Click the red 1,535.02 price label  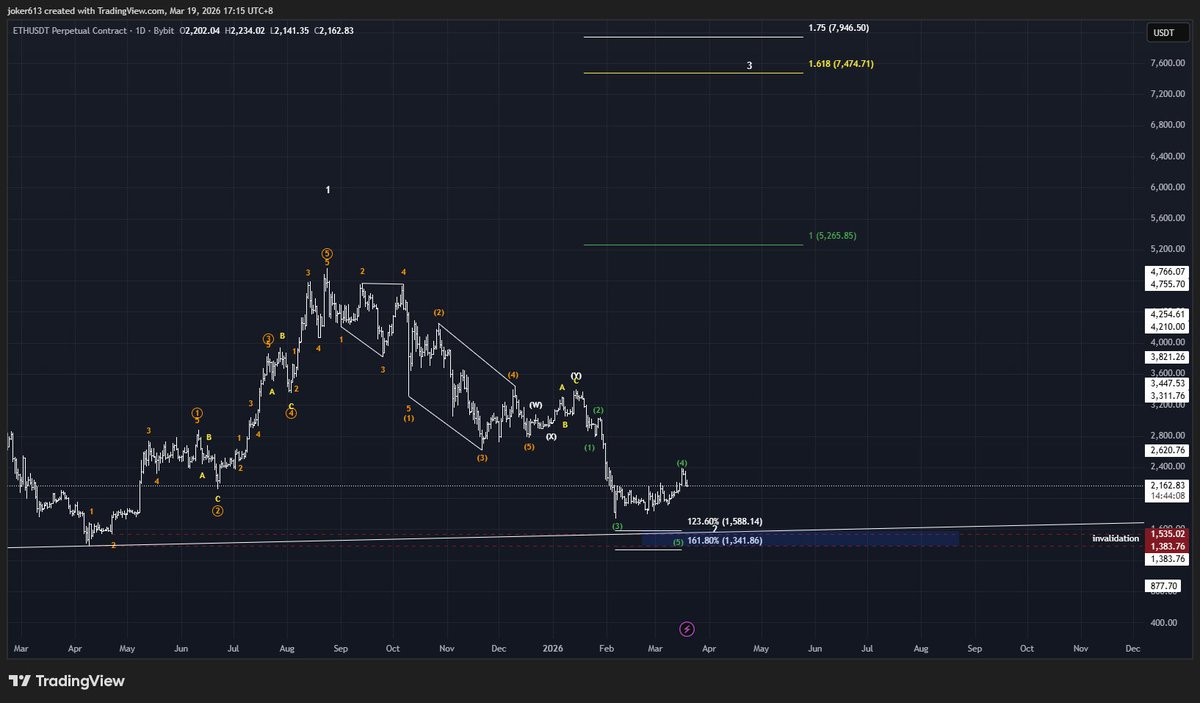pos(1169,535)
